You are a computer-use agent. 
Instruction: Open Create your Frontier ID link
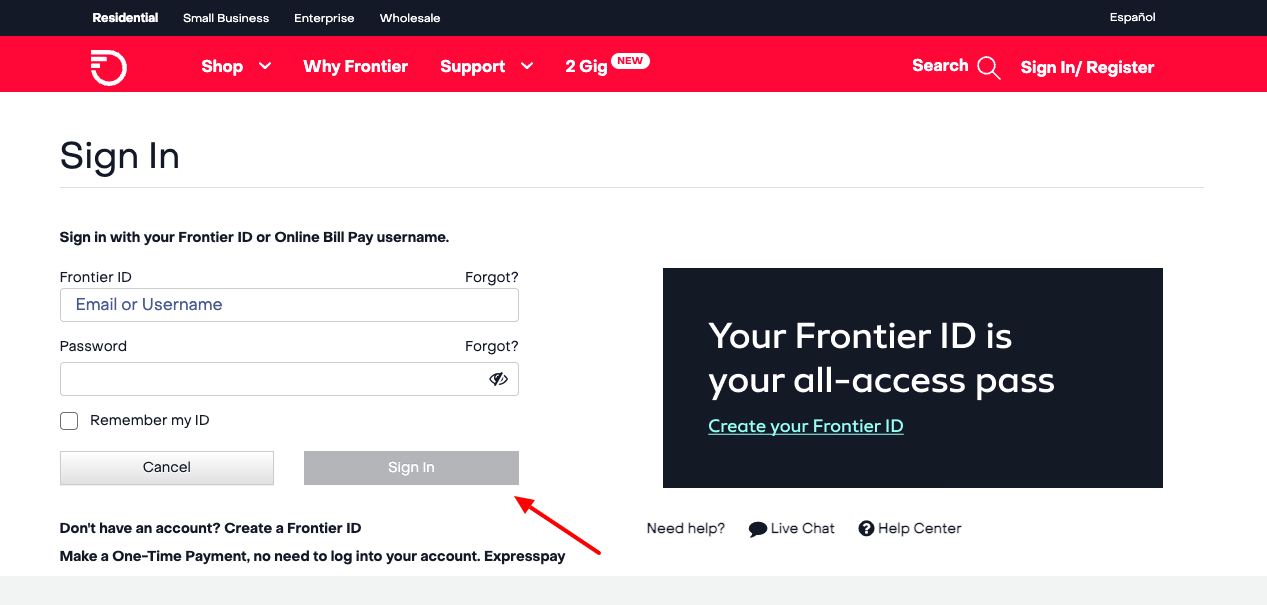tap(805, 425)
